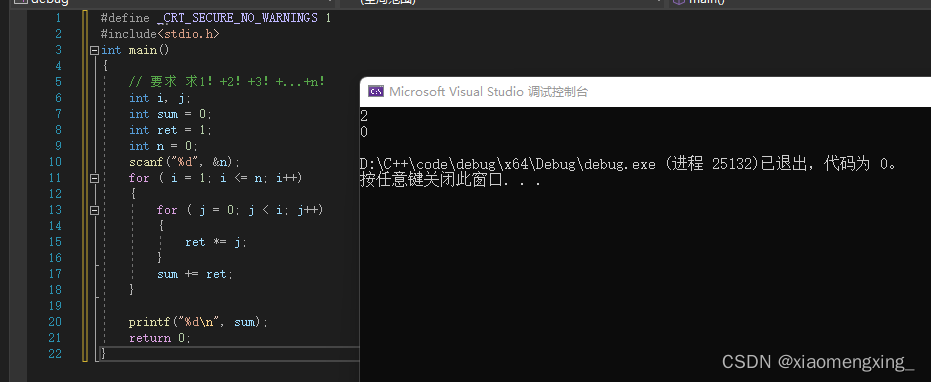This screenshot has height=382, width=931.
Task: Open the global scope dropdown arrow
Action: pyautogui.click(x=661, y=2)
